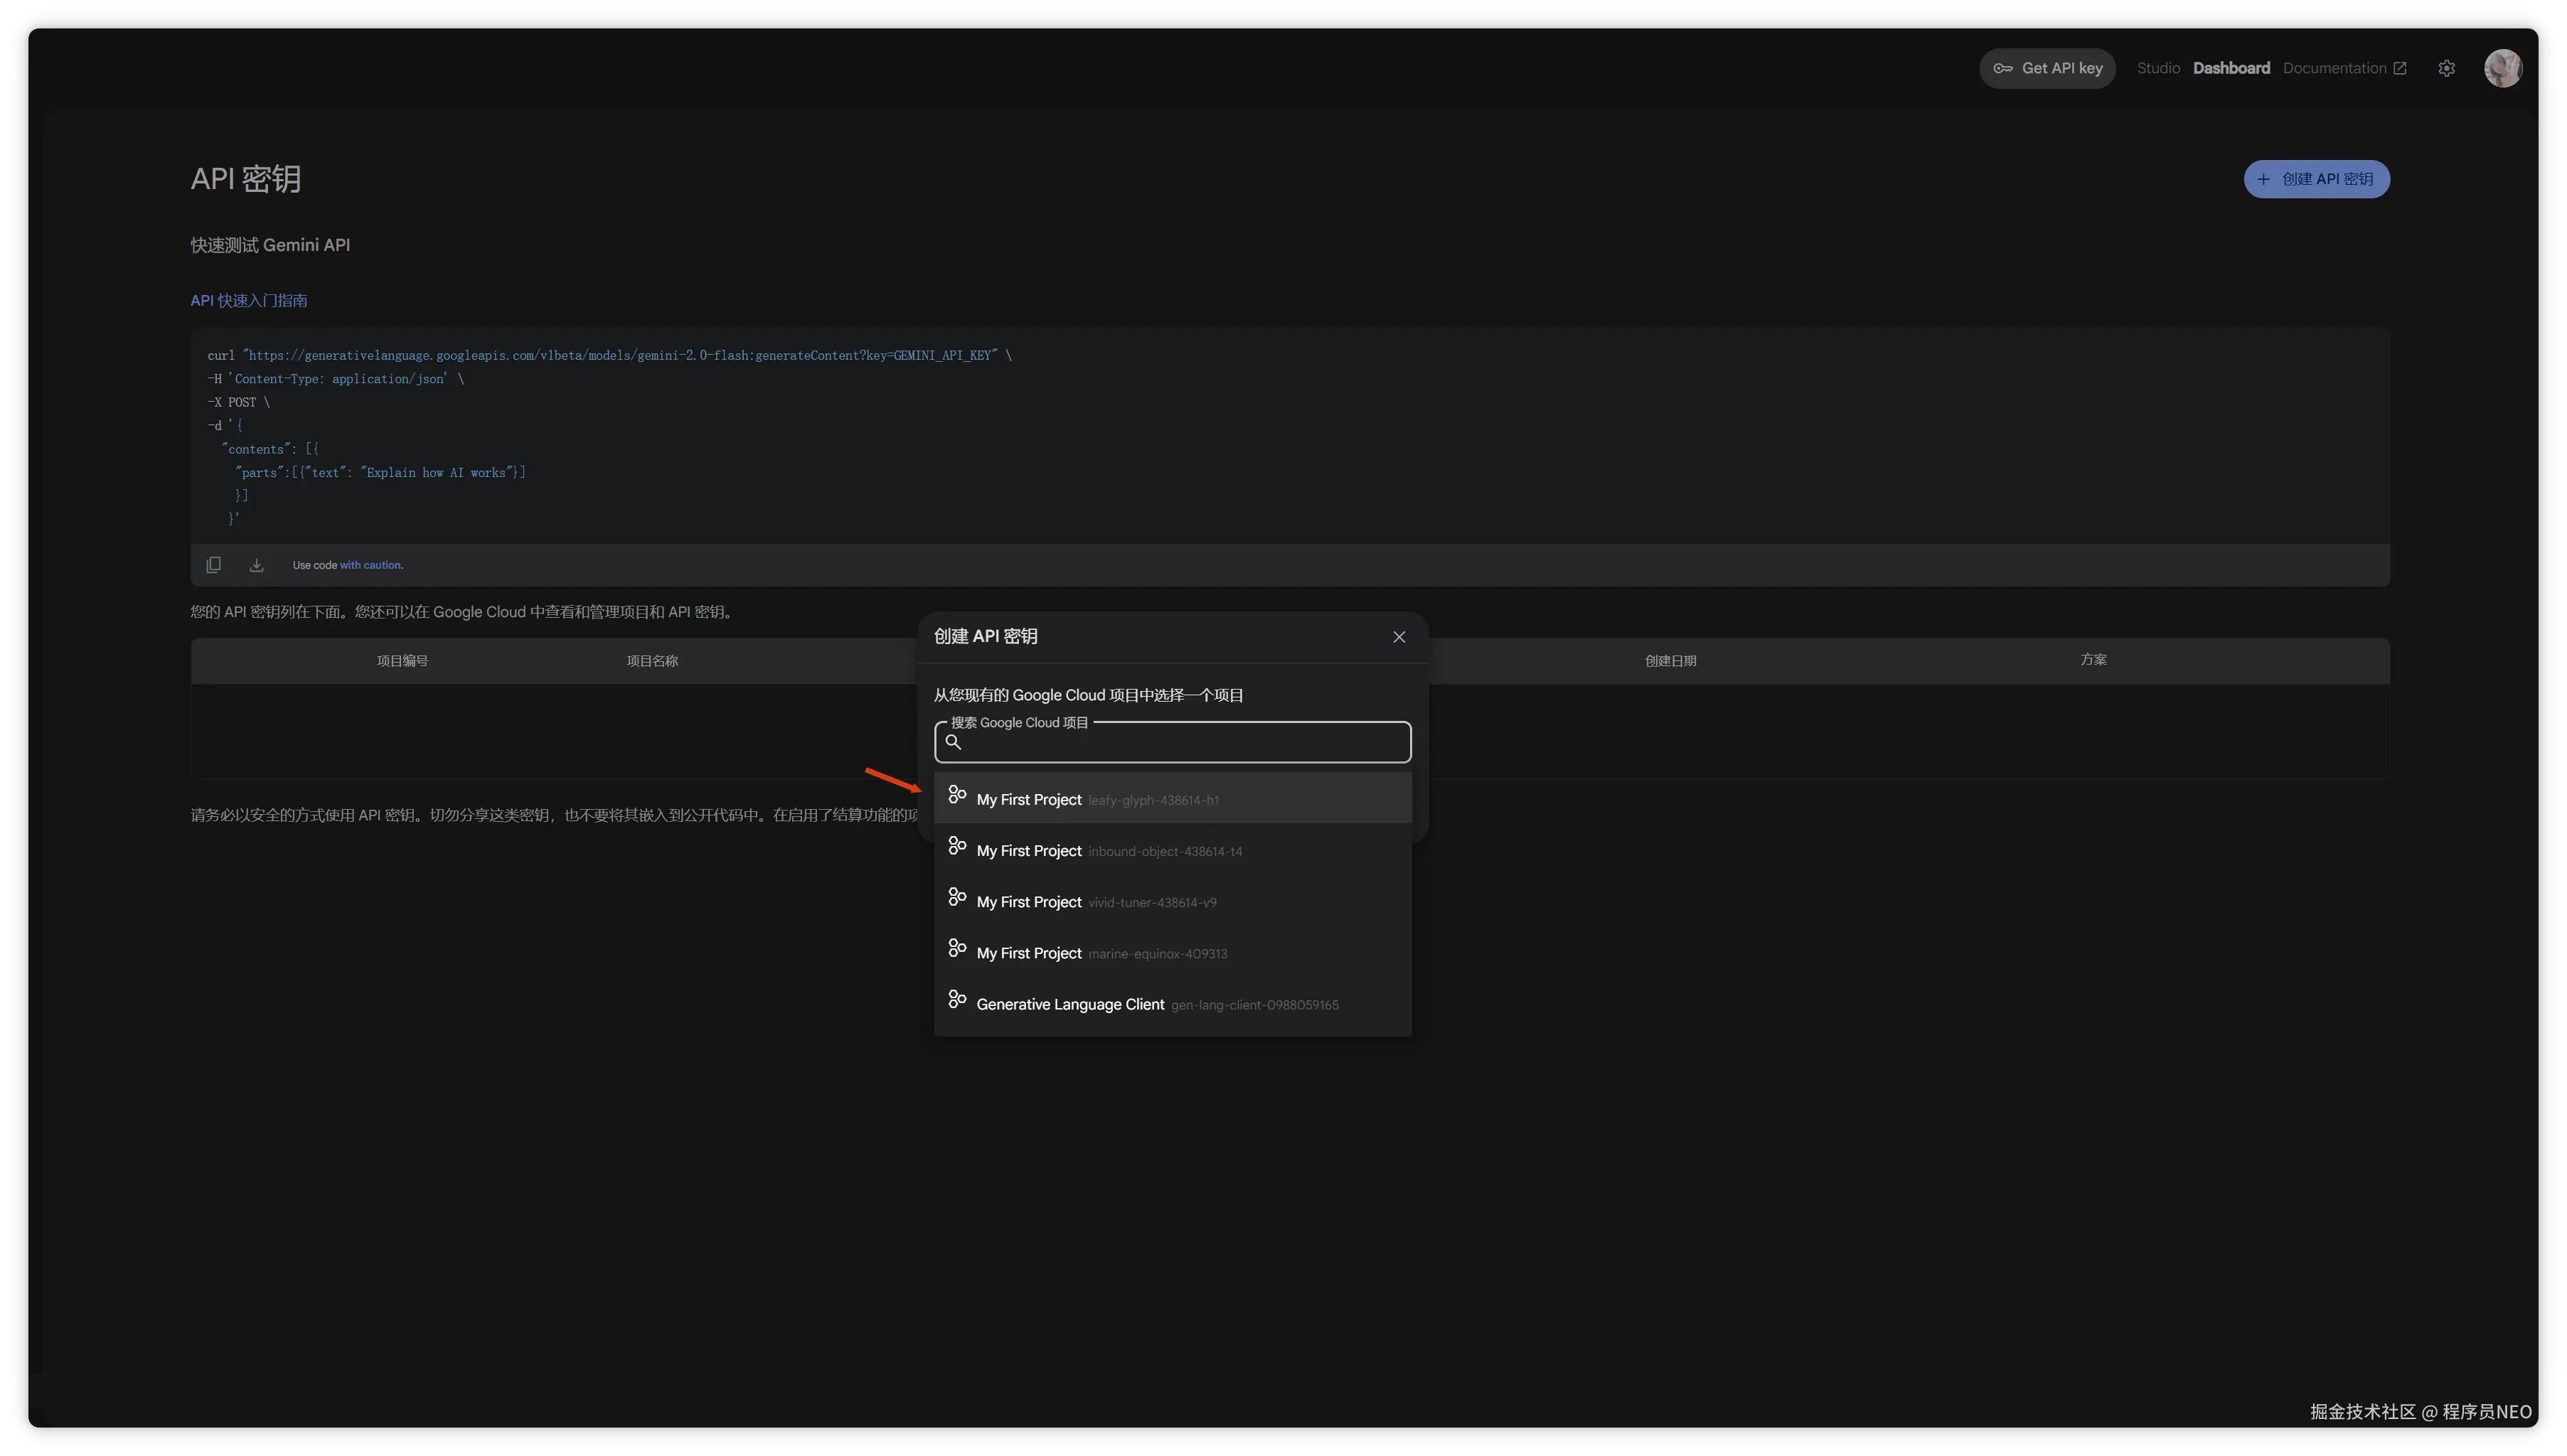This screenshot has width=2567, height=1456.
Task: Click the blue 创建 API 密钥 button
Action: 2316,179
